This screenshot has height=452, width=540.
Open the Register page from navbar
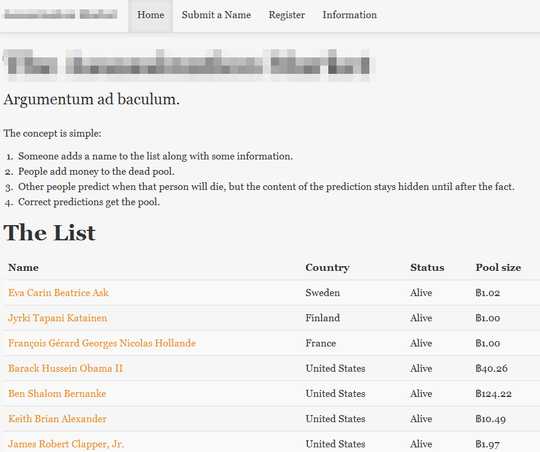(x=287, y=16)
